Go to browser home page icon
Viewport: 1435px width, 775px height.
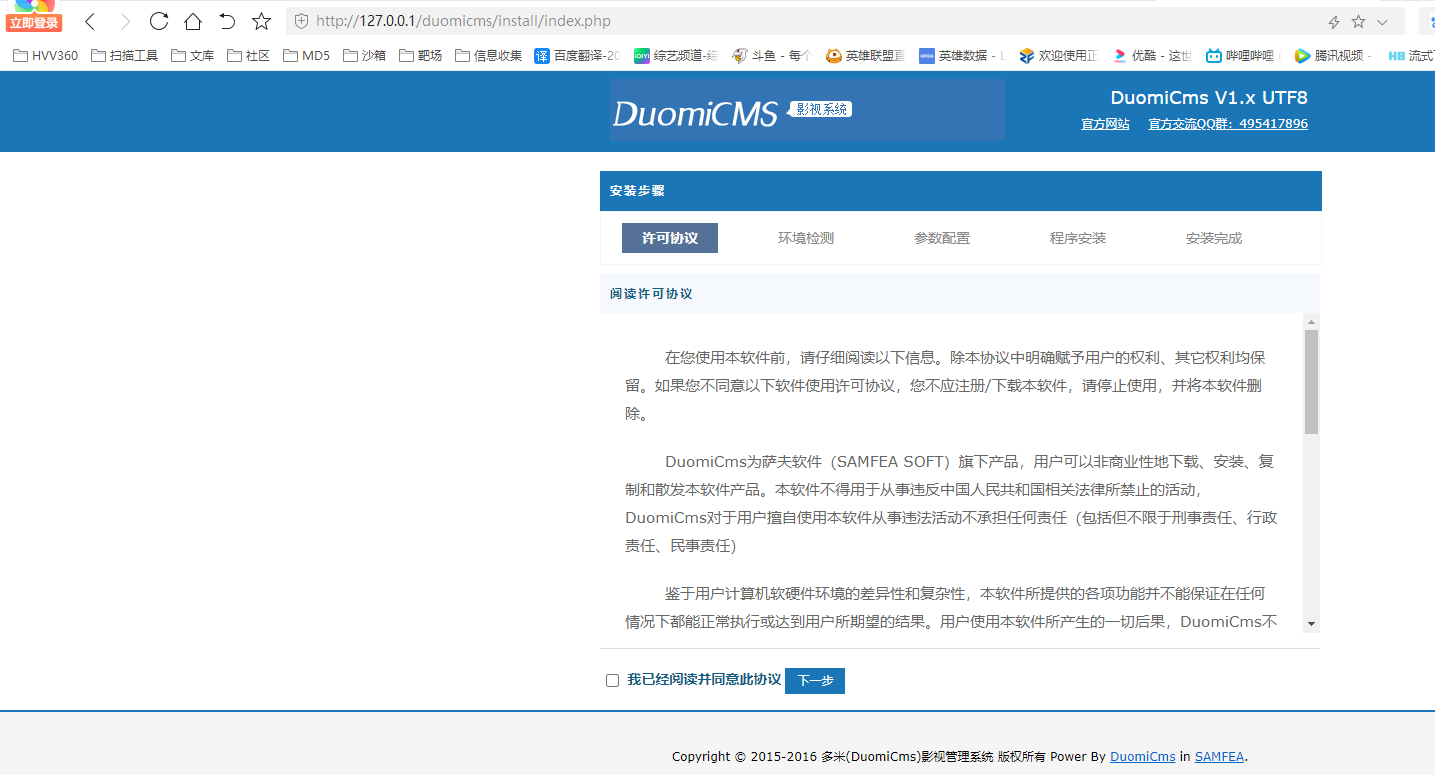coord(193,21)
